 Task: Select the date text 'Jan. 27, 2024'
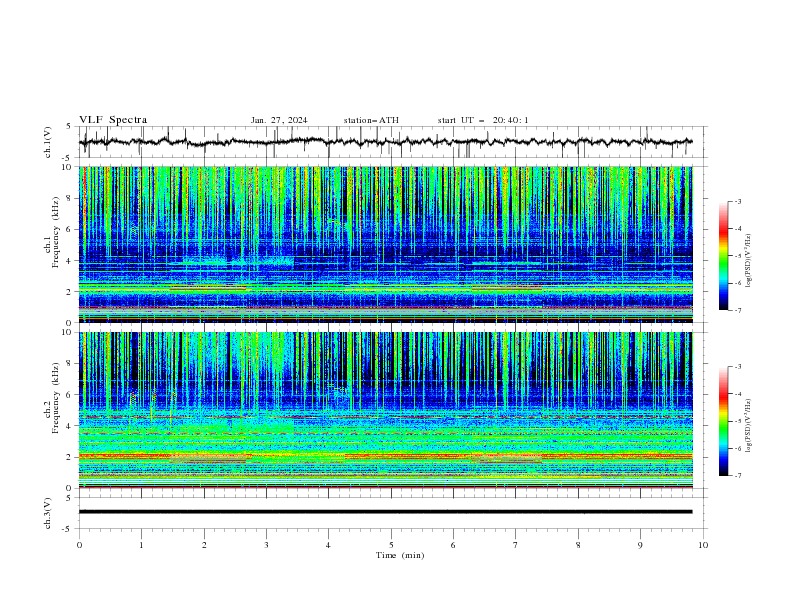279,120
